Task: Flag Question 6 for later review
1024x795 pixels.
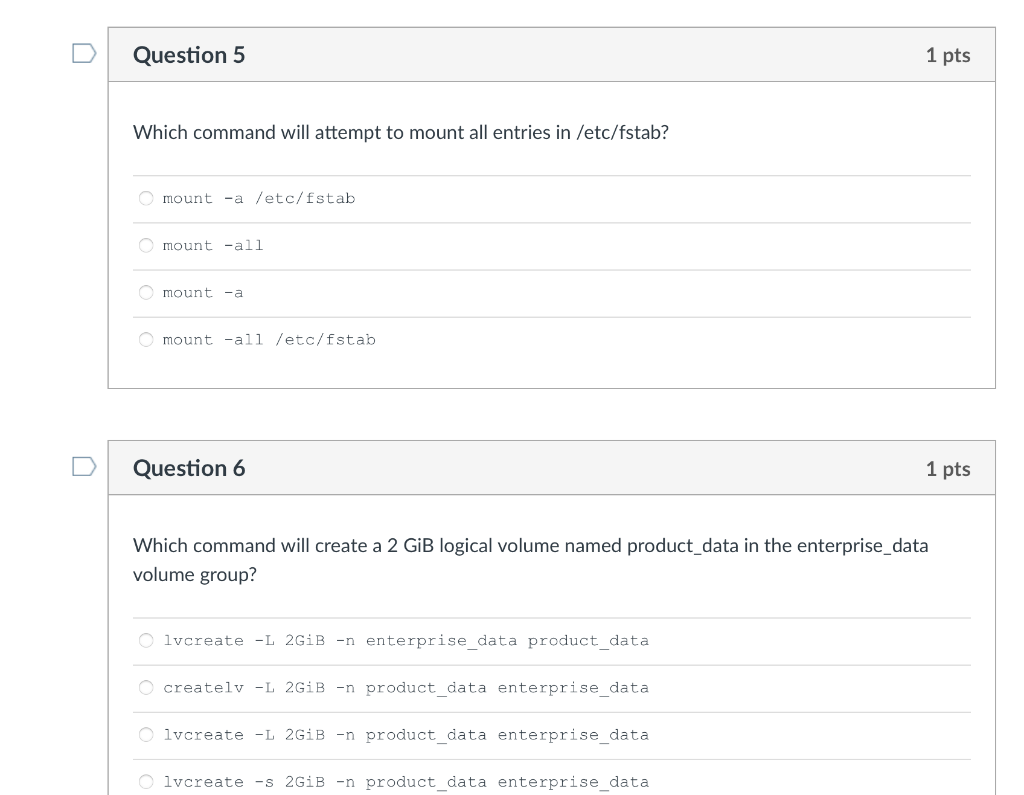Action: 85,464
